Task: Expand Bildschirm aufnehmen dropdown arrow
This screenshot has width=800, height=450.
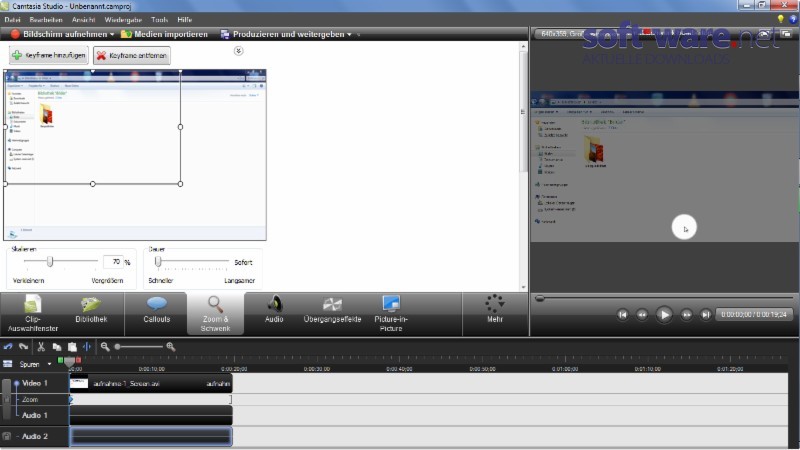Action: click(112, 35)
